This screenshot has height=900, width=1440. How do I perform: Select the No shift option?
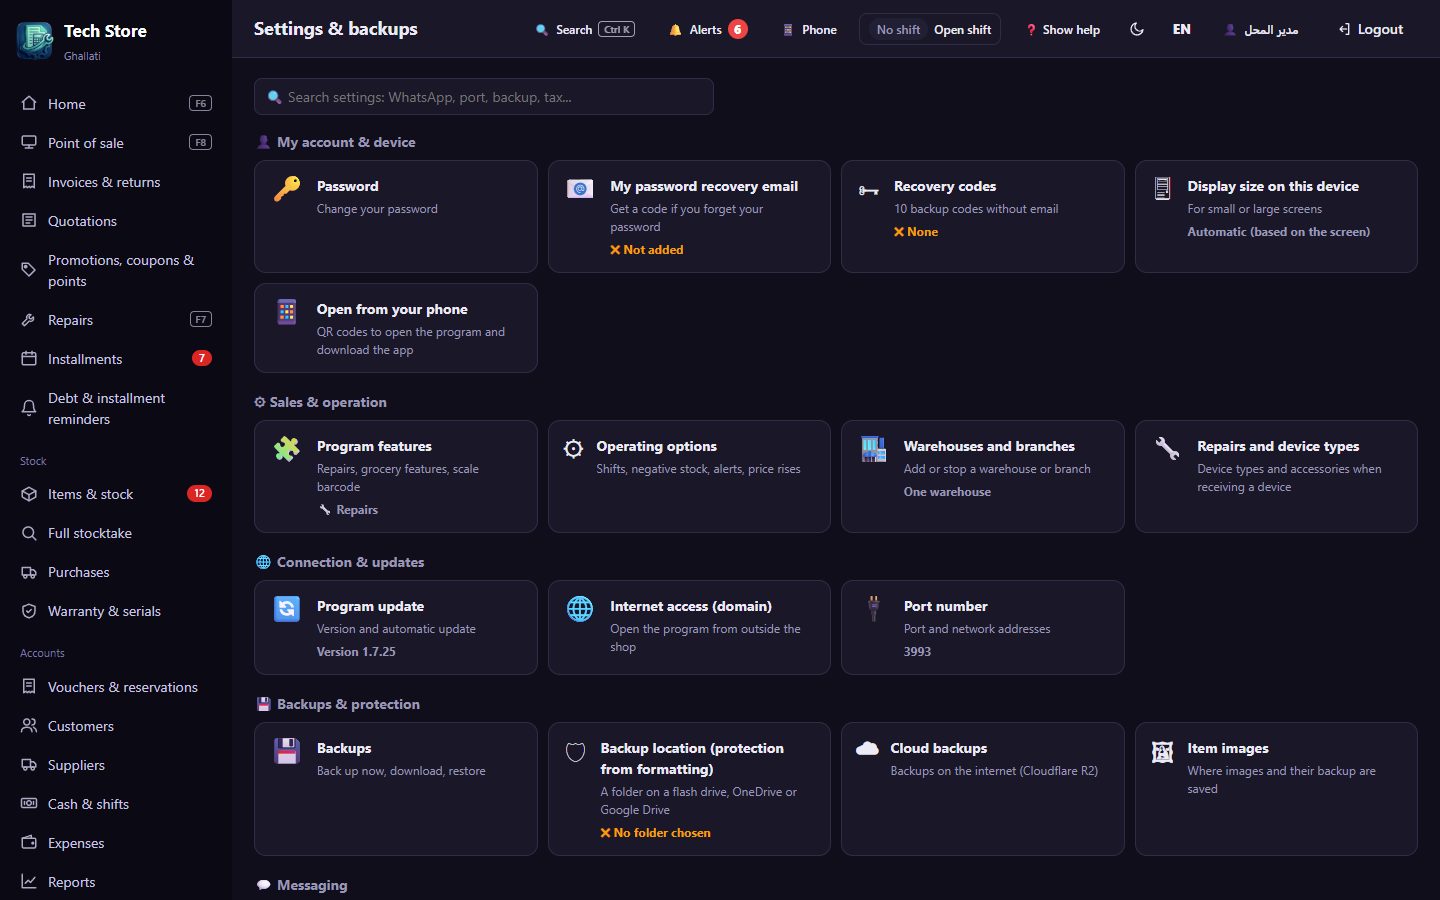point(898,30)
